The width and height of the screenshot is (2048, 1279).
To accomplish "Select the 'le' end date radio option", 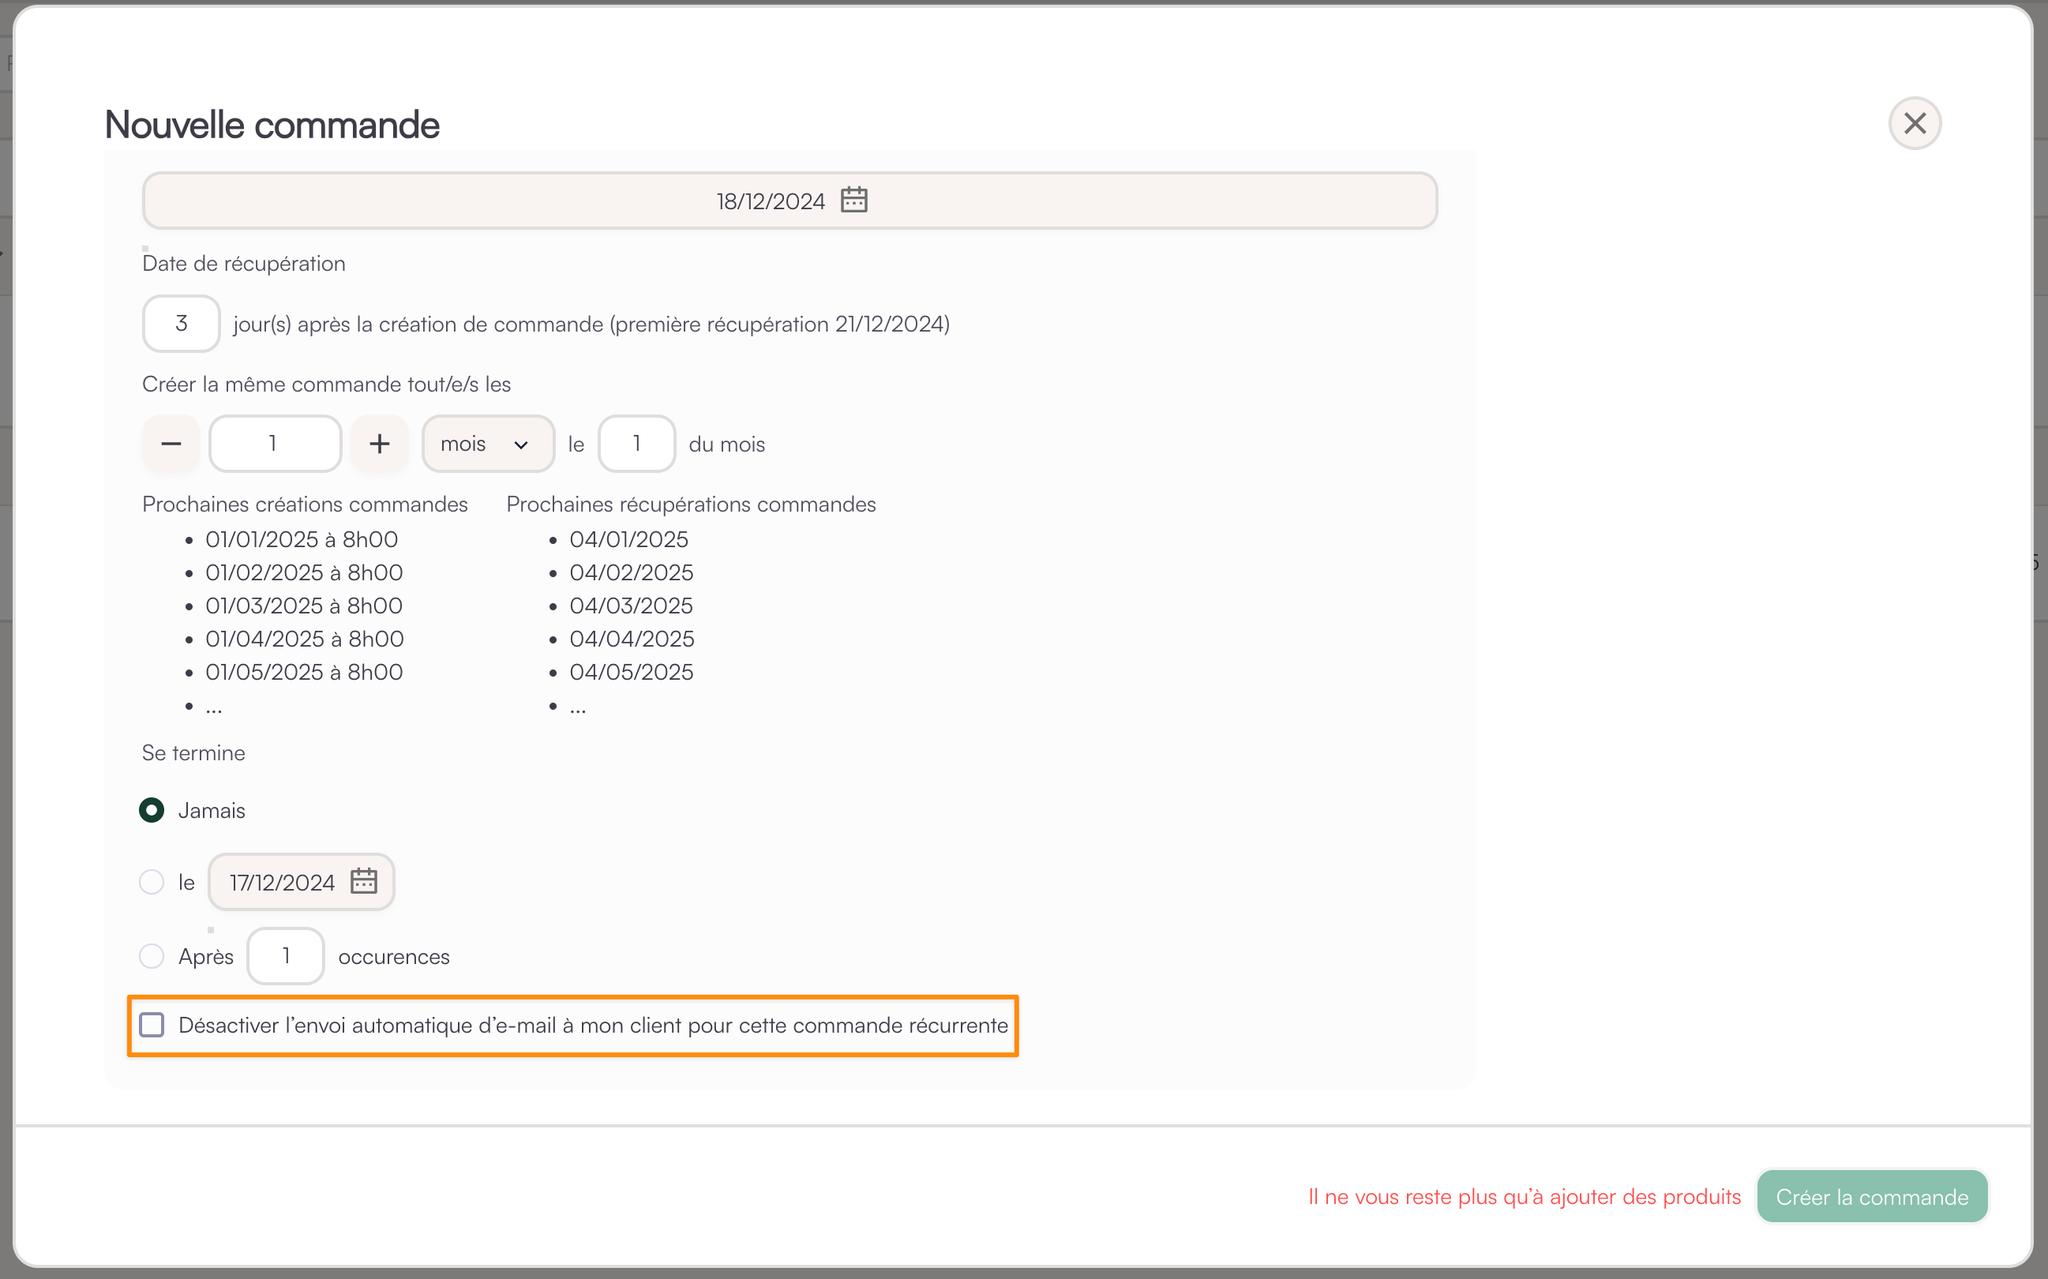I will coord(152,882).
